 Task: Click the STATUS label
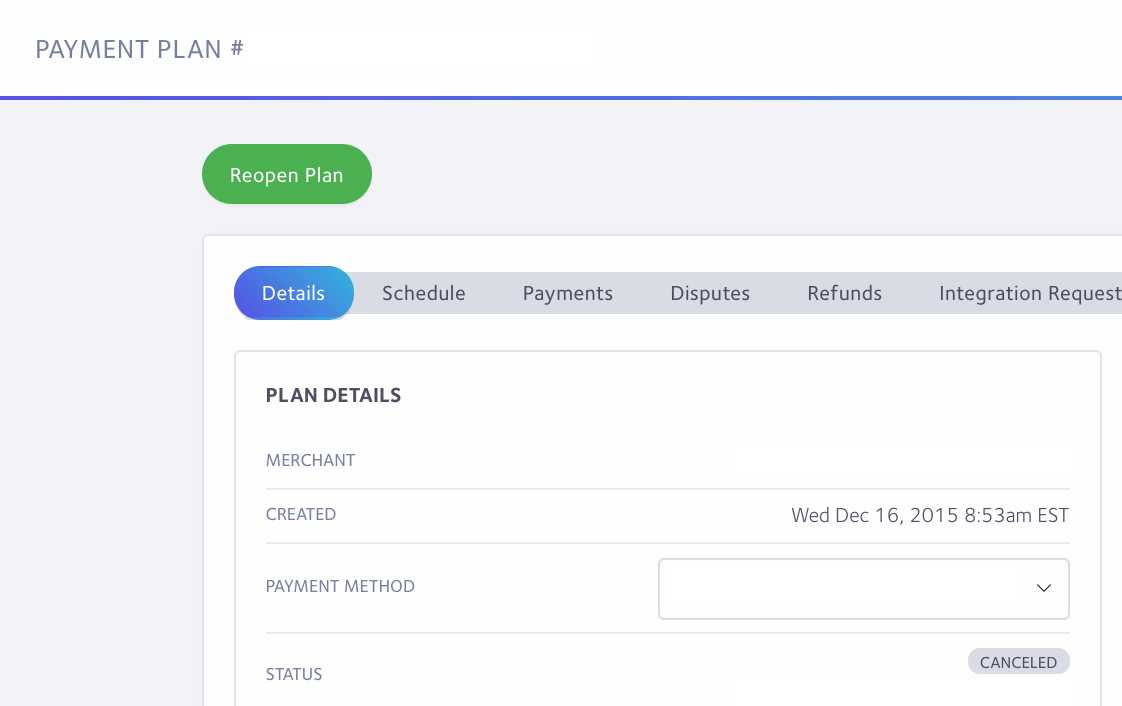pyautogui.click(x=294, y=674)
